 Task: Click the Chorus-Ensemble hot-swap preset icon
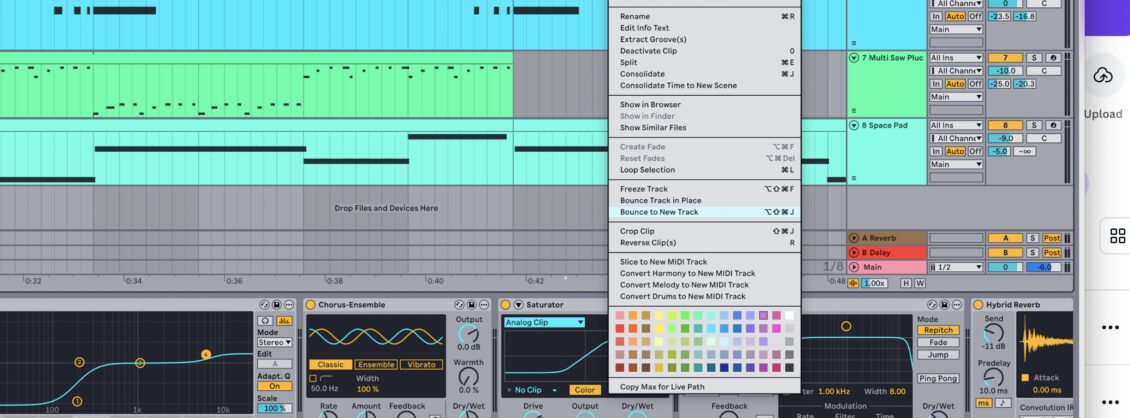pyautogui.click(x=458, y=304)
